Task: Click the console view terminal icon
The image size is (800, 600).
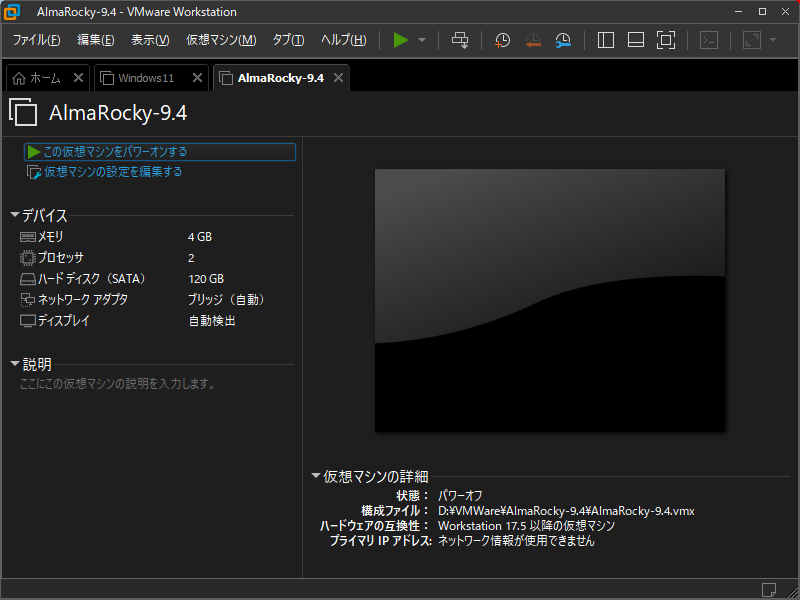Action: pos(709,40)
